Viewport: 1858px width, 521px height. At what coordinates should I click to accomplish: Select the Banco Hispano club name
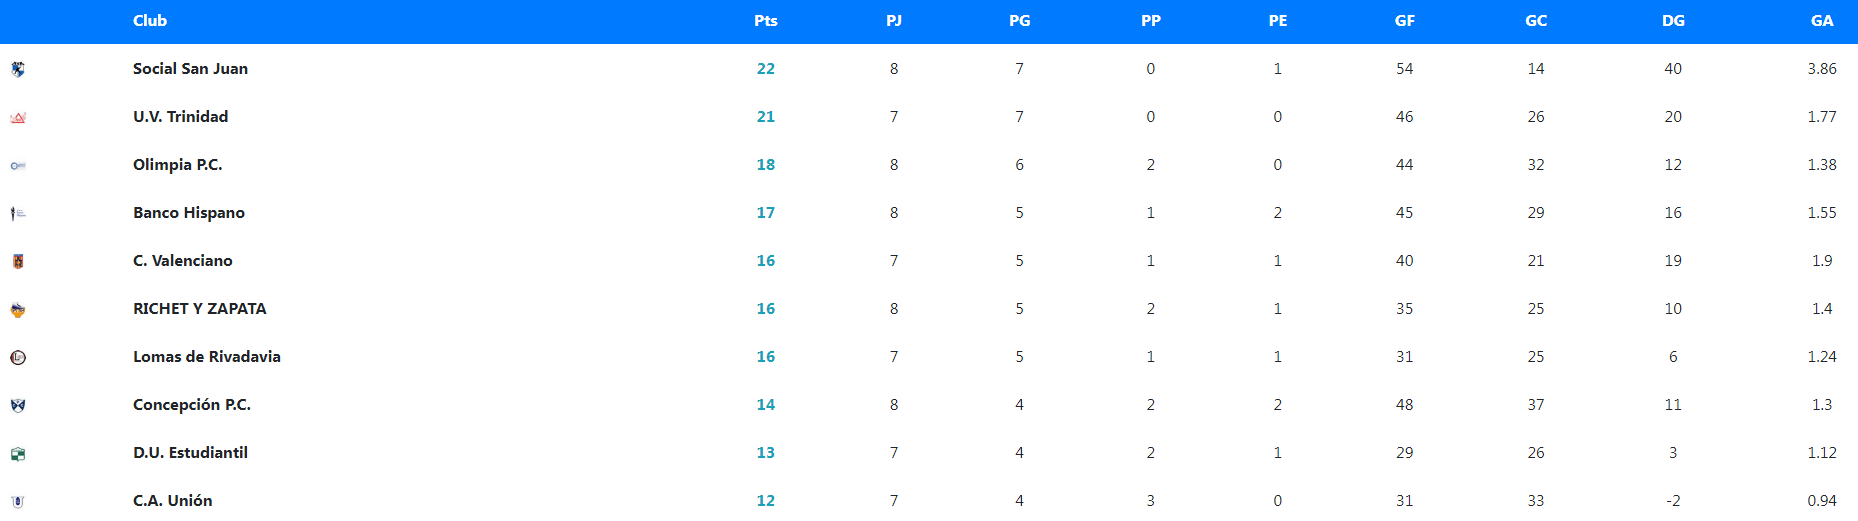[x=188, y=213]
